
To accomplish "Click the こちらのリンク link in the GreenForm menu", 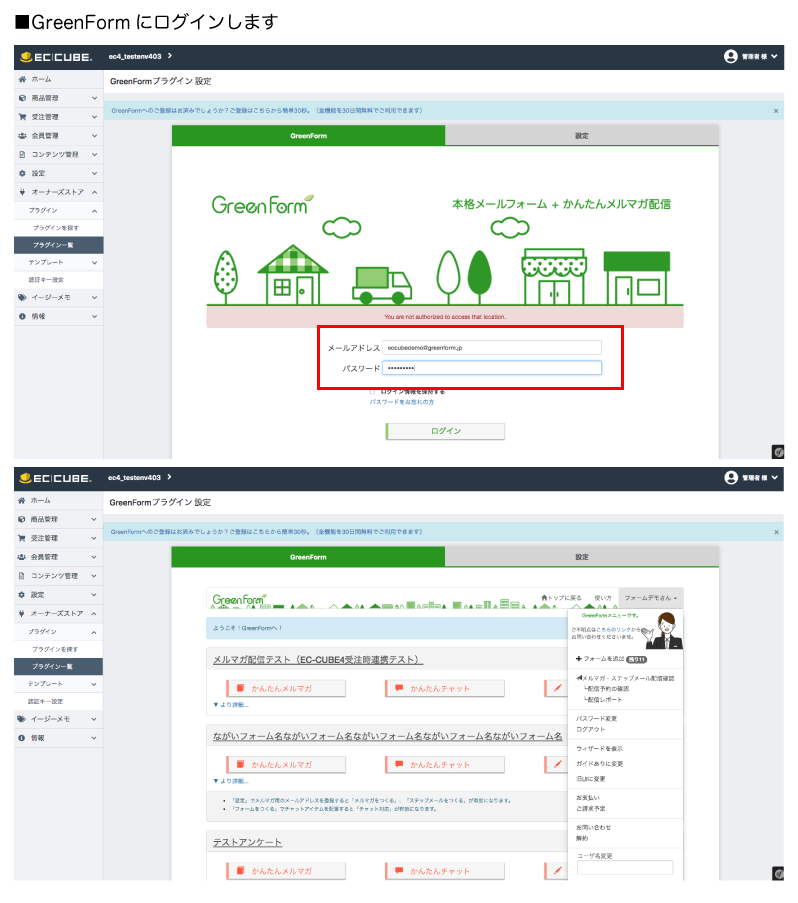I will click(x=614, y=630).
